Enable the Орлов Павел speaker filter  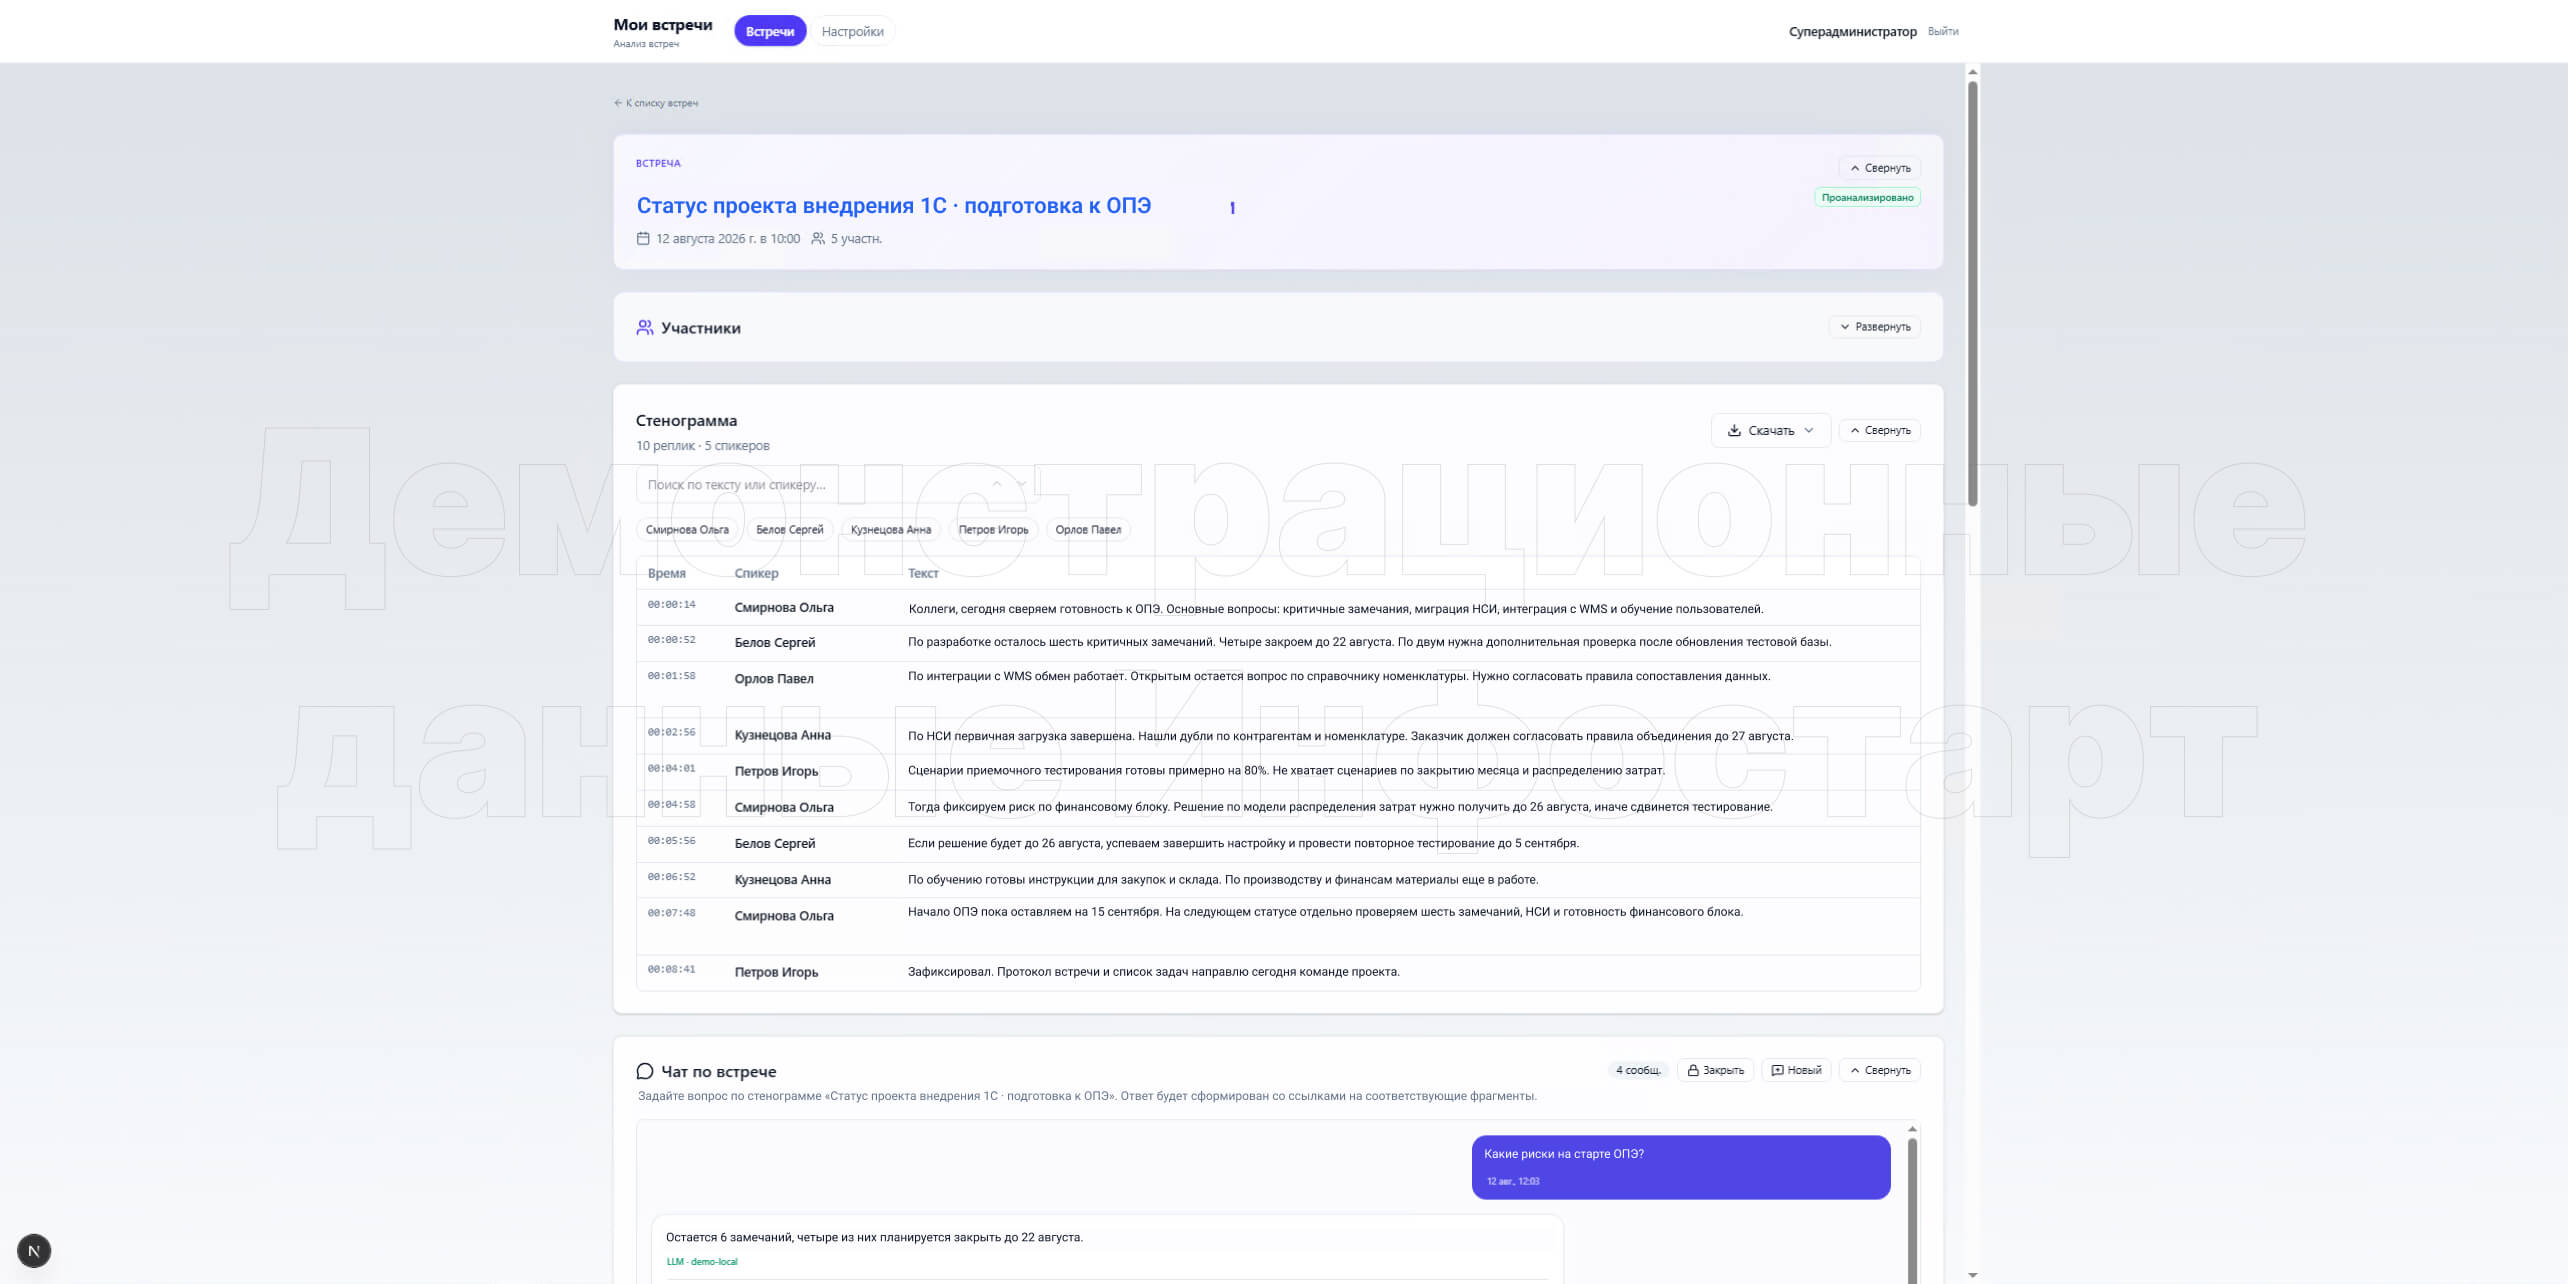click(1088, 530)
